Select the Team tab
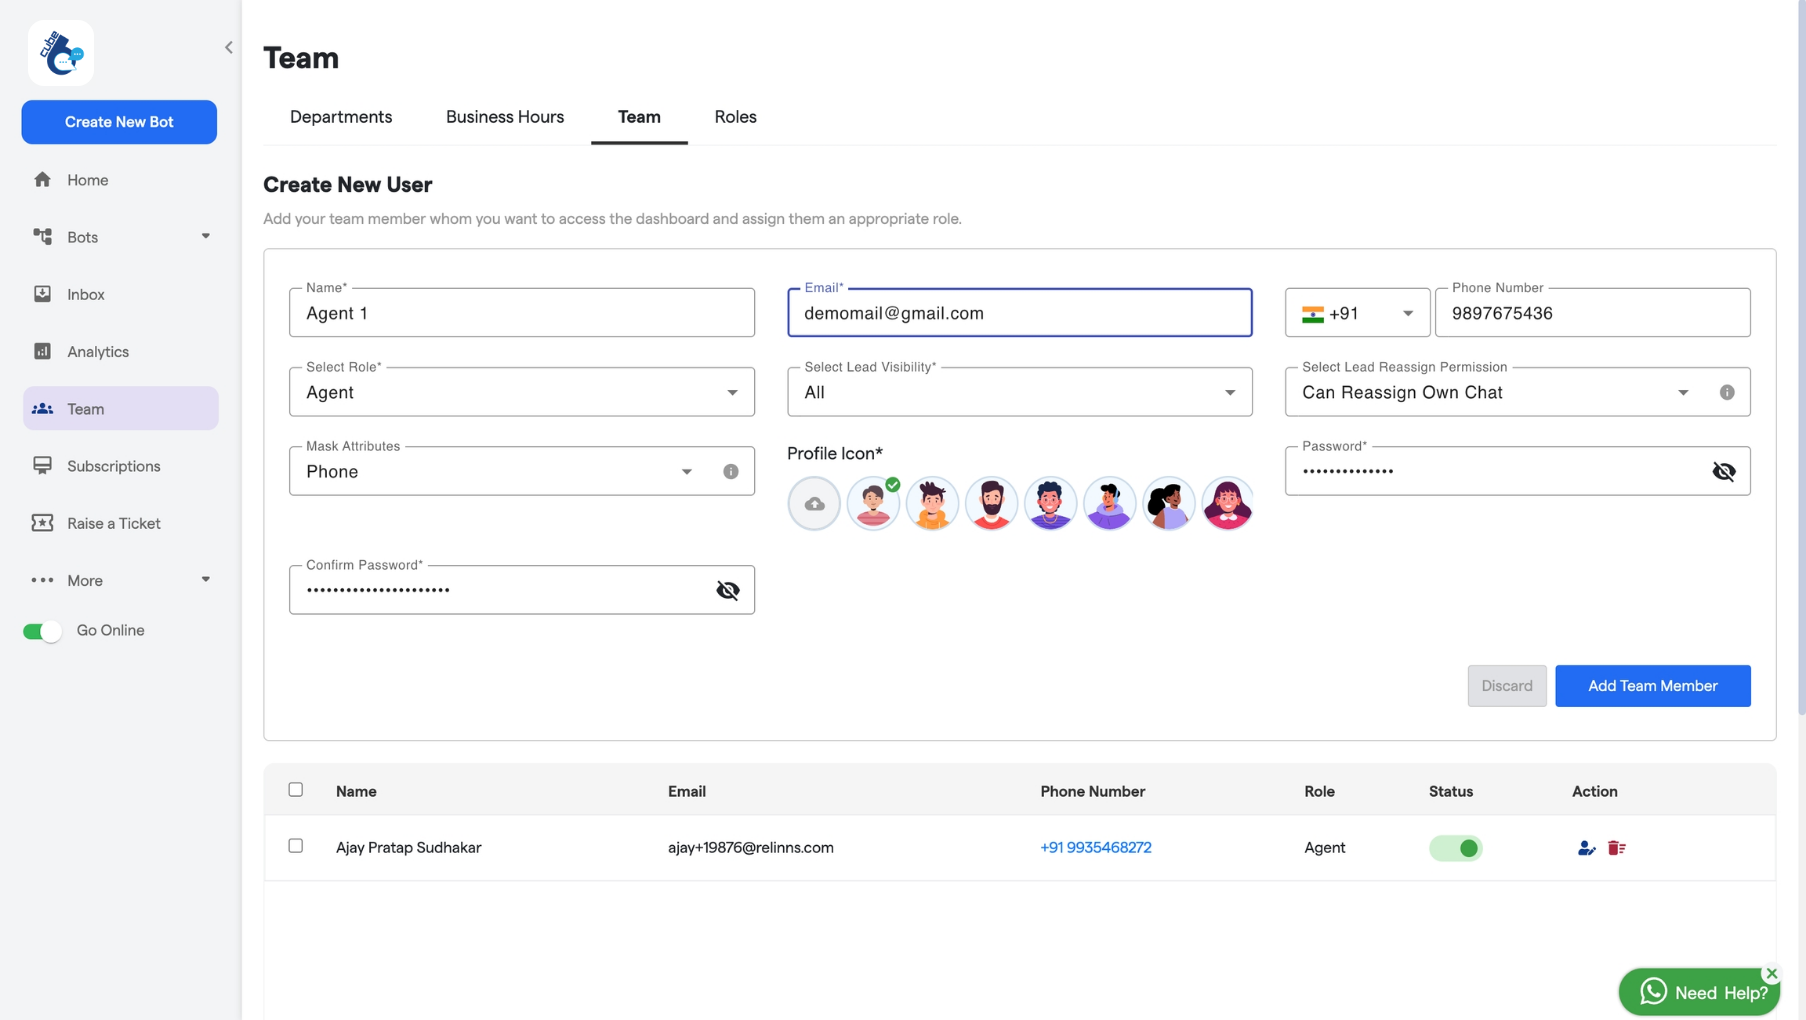 tap(639, 117)
